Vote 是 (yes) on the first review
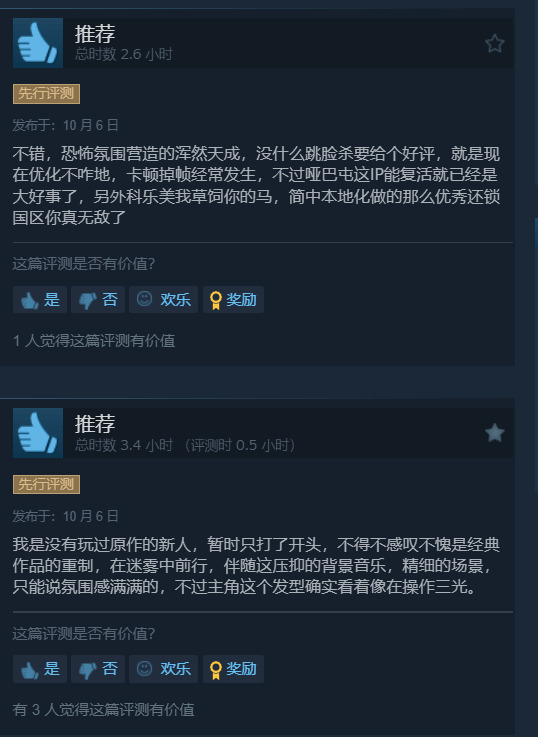Viewport: 538px width, 737px height. [x=40, y=299]
